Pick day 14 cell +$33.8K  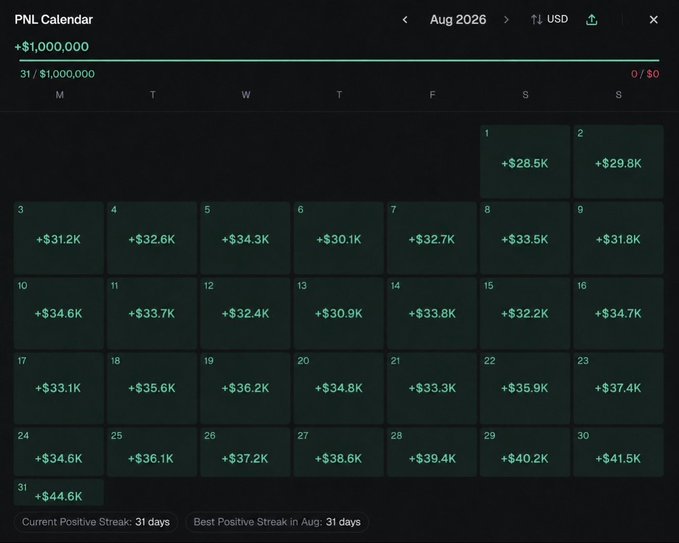coord(432,313)
